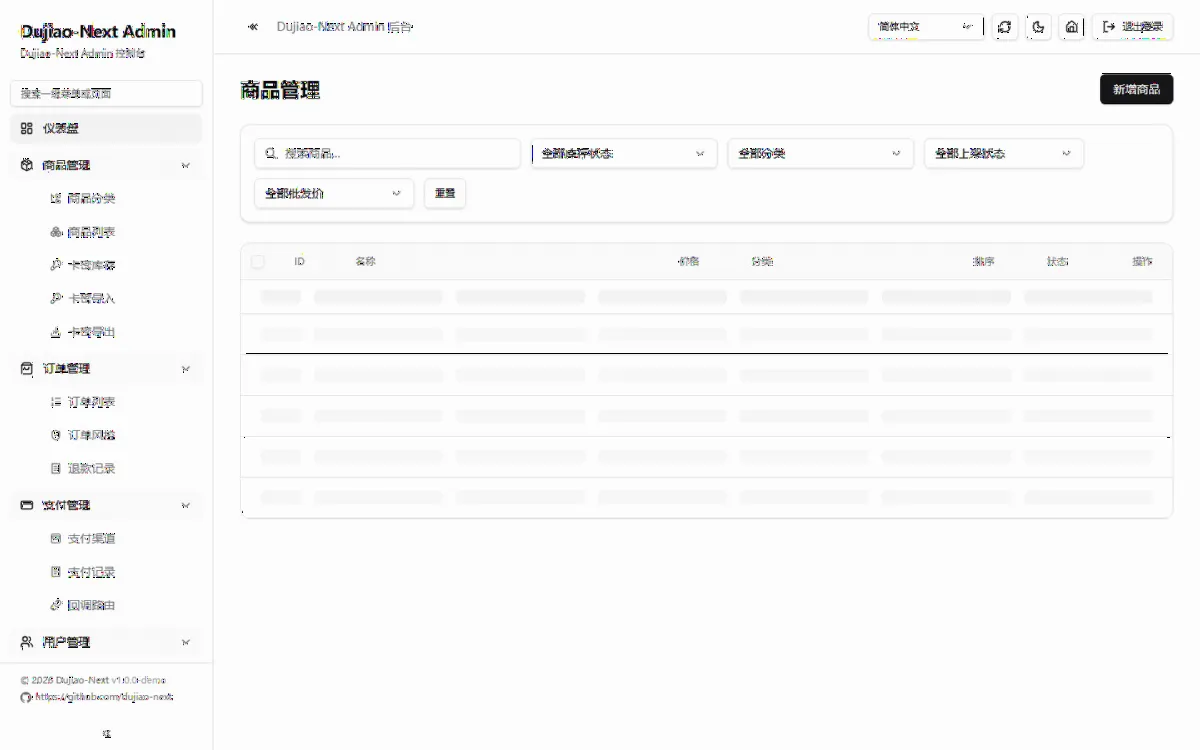This screenshot has width=1200, height=750.
Task: Click the list icon beside 订单列表
Action: 56,402
